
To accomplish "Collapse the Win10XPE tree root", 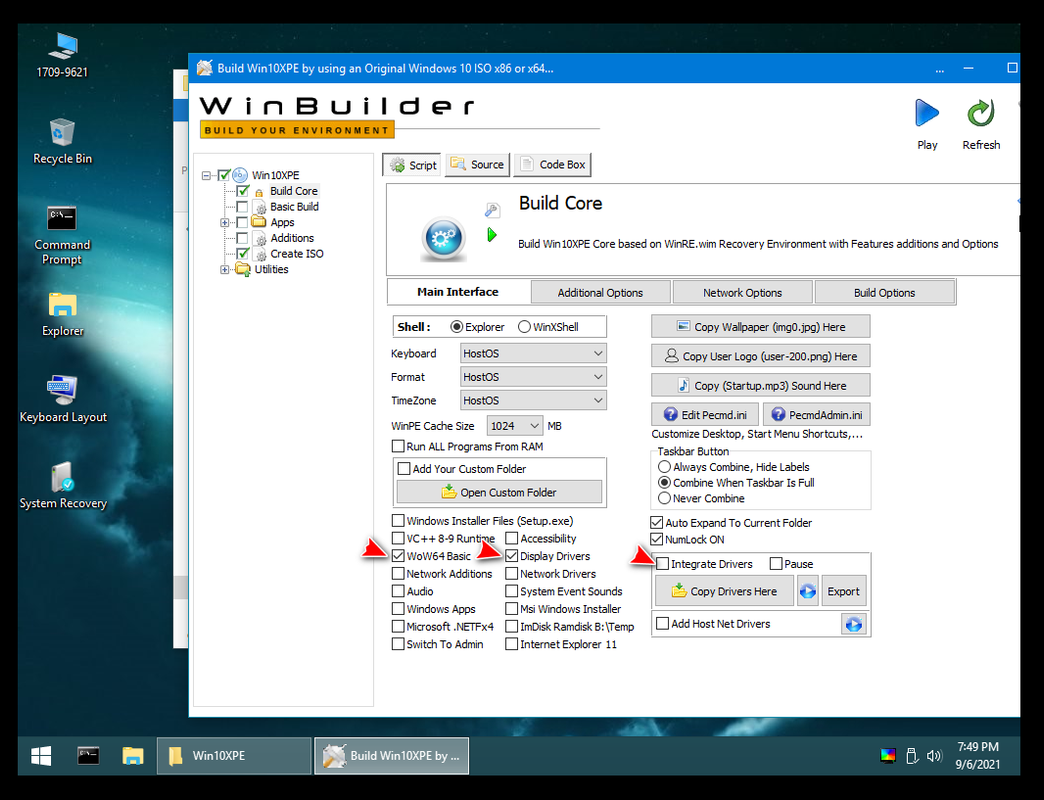I will [x=206, y=176].
